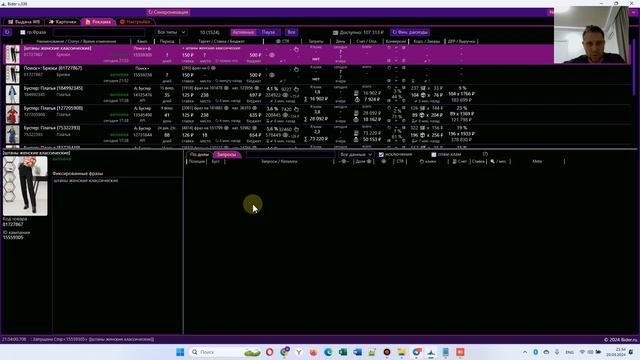This screenshot has height=360, width=640.
Task: Switch to the Карточки tab
Action: tap(62, 22)
